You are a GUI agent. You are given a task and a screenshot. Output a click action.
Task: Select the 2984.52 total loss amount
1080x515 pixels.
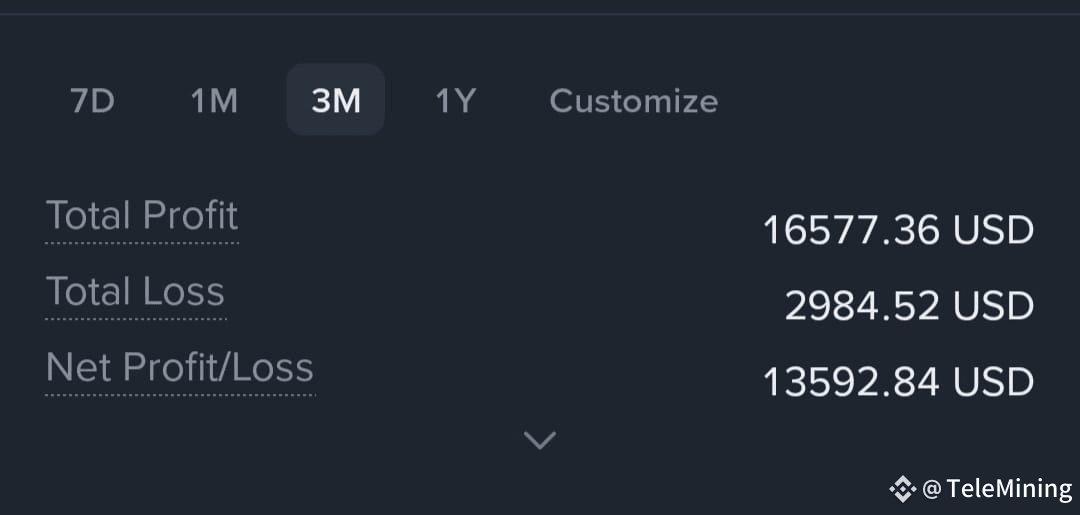coord(862,306)
